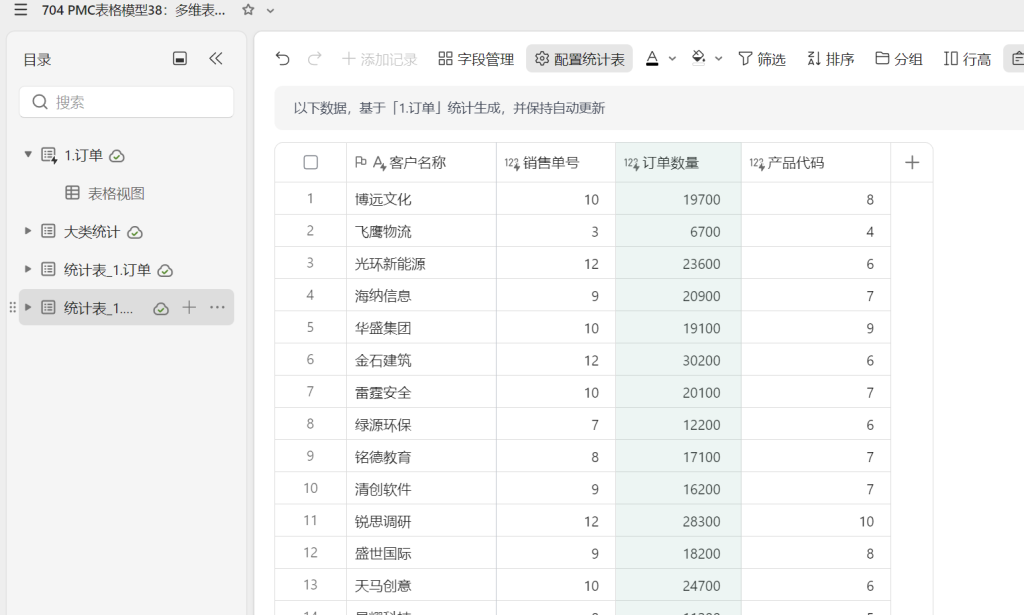This screenshot has width=1024, height=615.
Task: Click the 华盛集团 cell
Action: click(421, 328)
